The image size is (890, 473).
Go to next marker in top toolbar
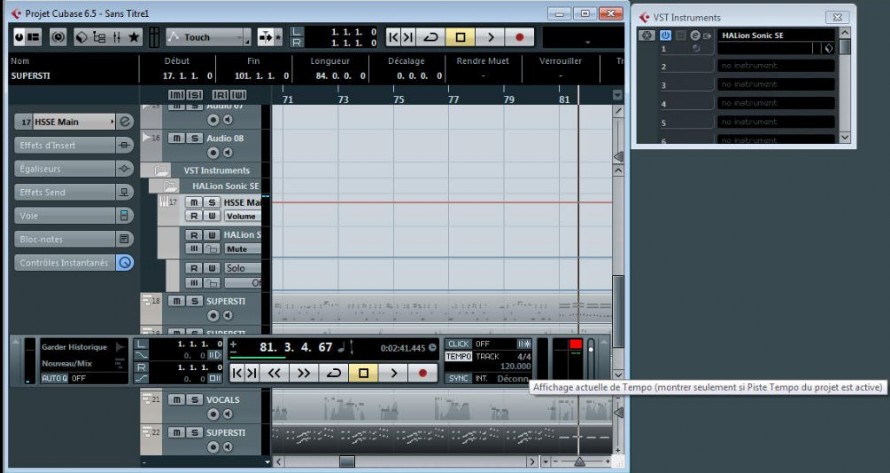[408, 37]
